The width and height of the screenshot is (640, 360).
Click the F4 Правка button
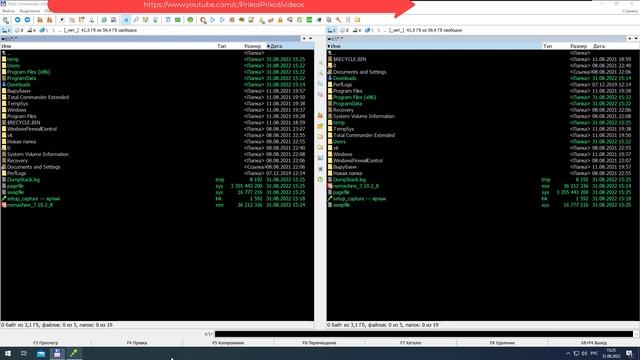(137, 343)
